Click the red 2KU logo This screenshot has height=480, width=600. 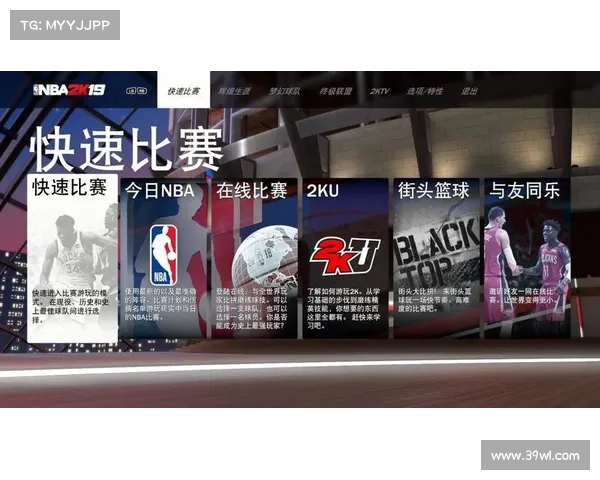(345, 256)
